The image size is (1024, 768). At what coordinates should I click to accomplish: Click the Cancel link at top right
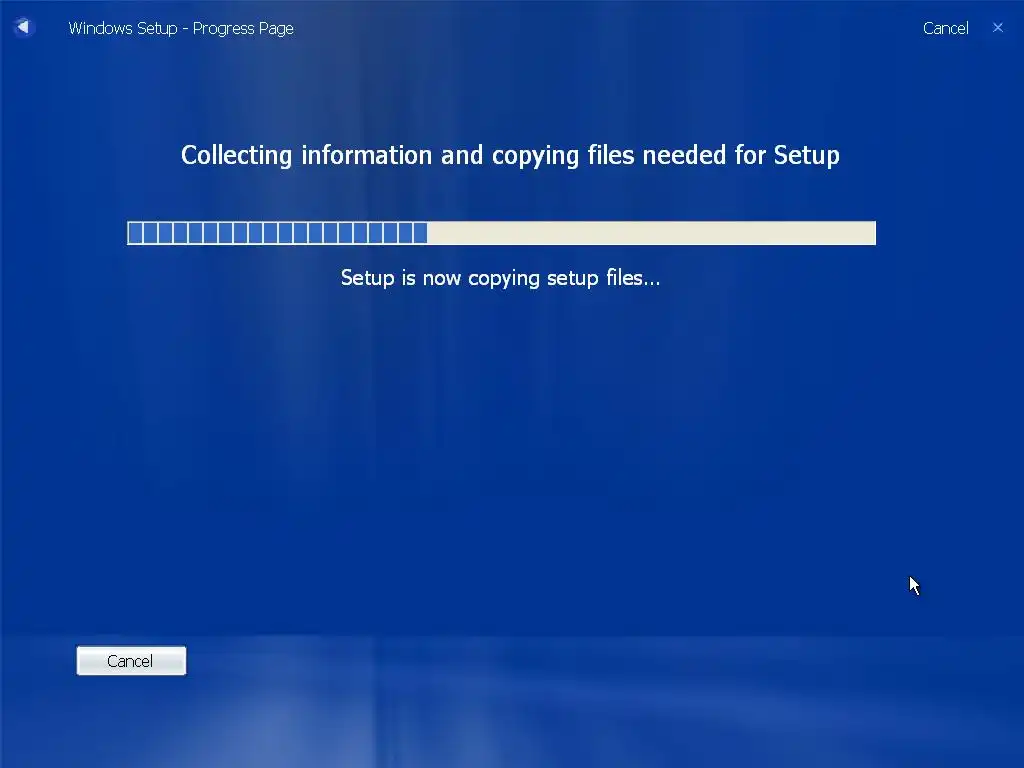pyautogui.click(x=945, y=28)
